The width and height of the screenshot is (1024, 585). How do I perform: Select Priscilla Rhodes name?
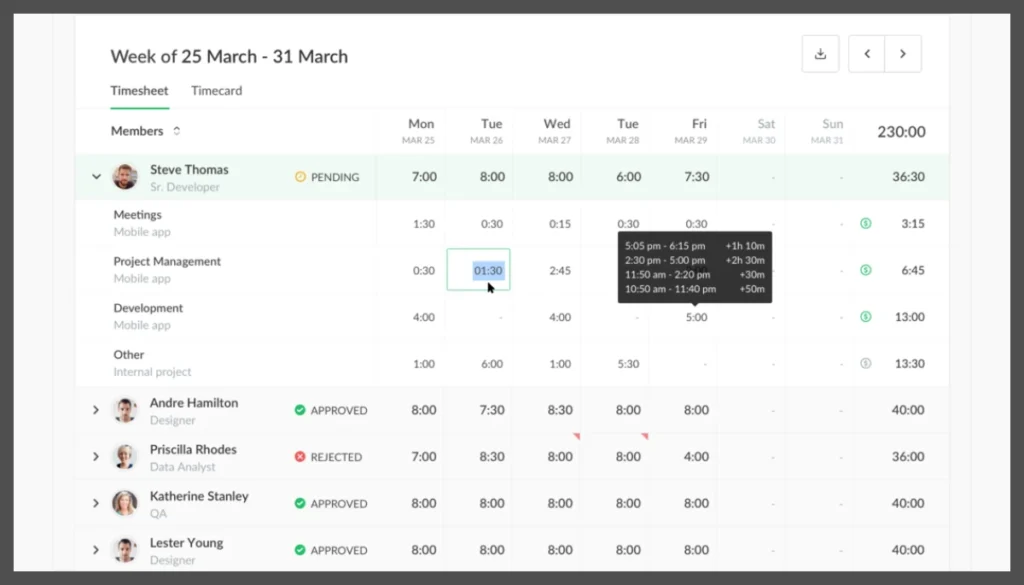(193, 449)
